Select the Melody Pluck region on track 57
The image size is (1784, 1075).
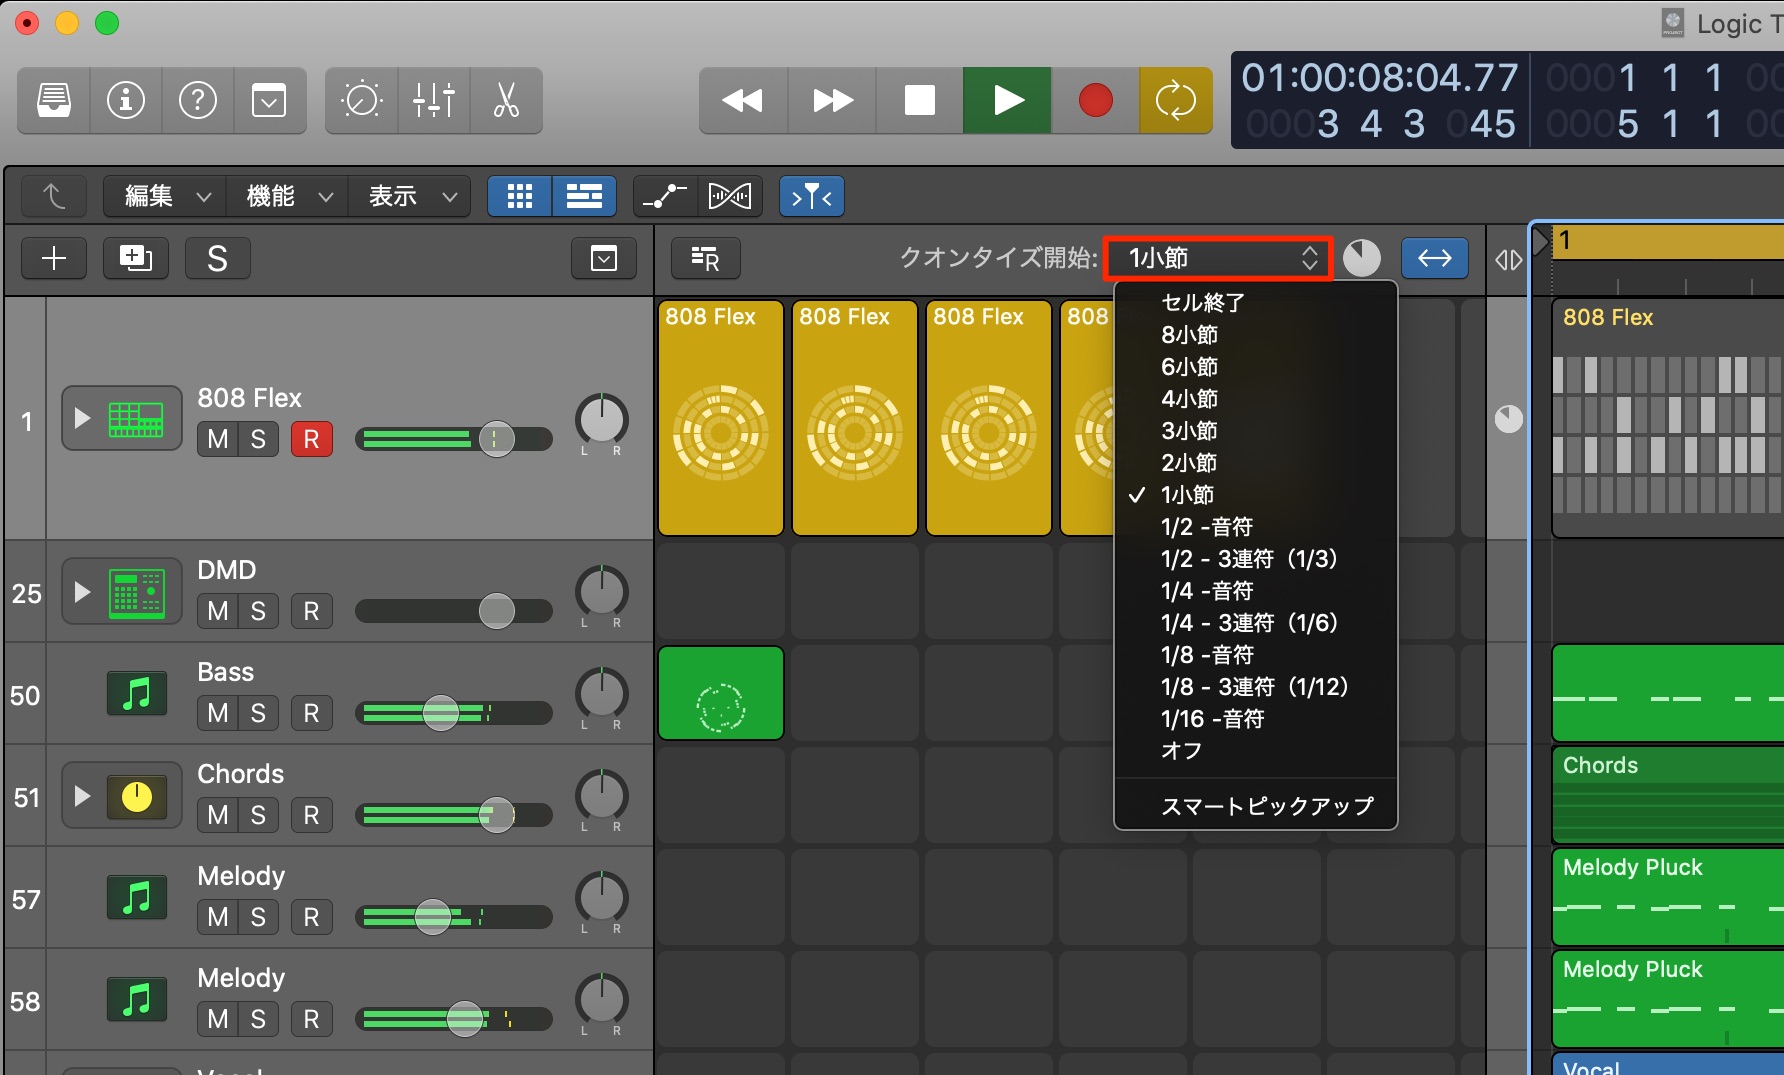coord(1668,897)
